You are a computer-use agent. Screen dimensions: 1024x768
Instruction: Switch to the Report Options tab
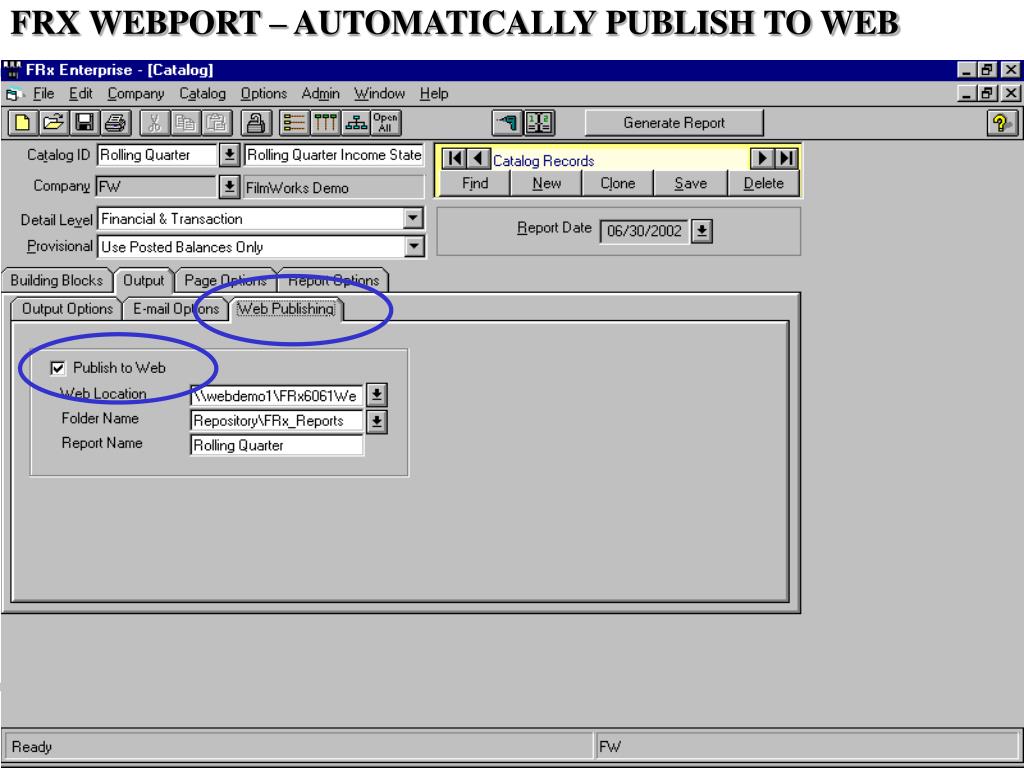tap(333, 281)
